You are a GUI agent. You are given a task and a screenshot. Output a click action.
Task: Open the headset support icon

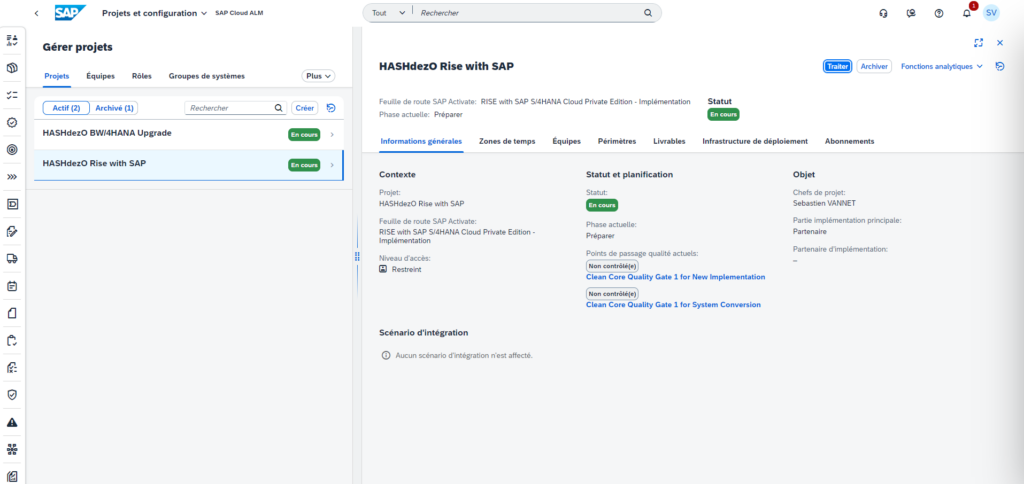tap(884, 13)
